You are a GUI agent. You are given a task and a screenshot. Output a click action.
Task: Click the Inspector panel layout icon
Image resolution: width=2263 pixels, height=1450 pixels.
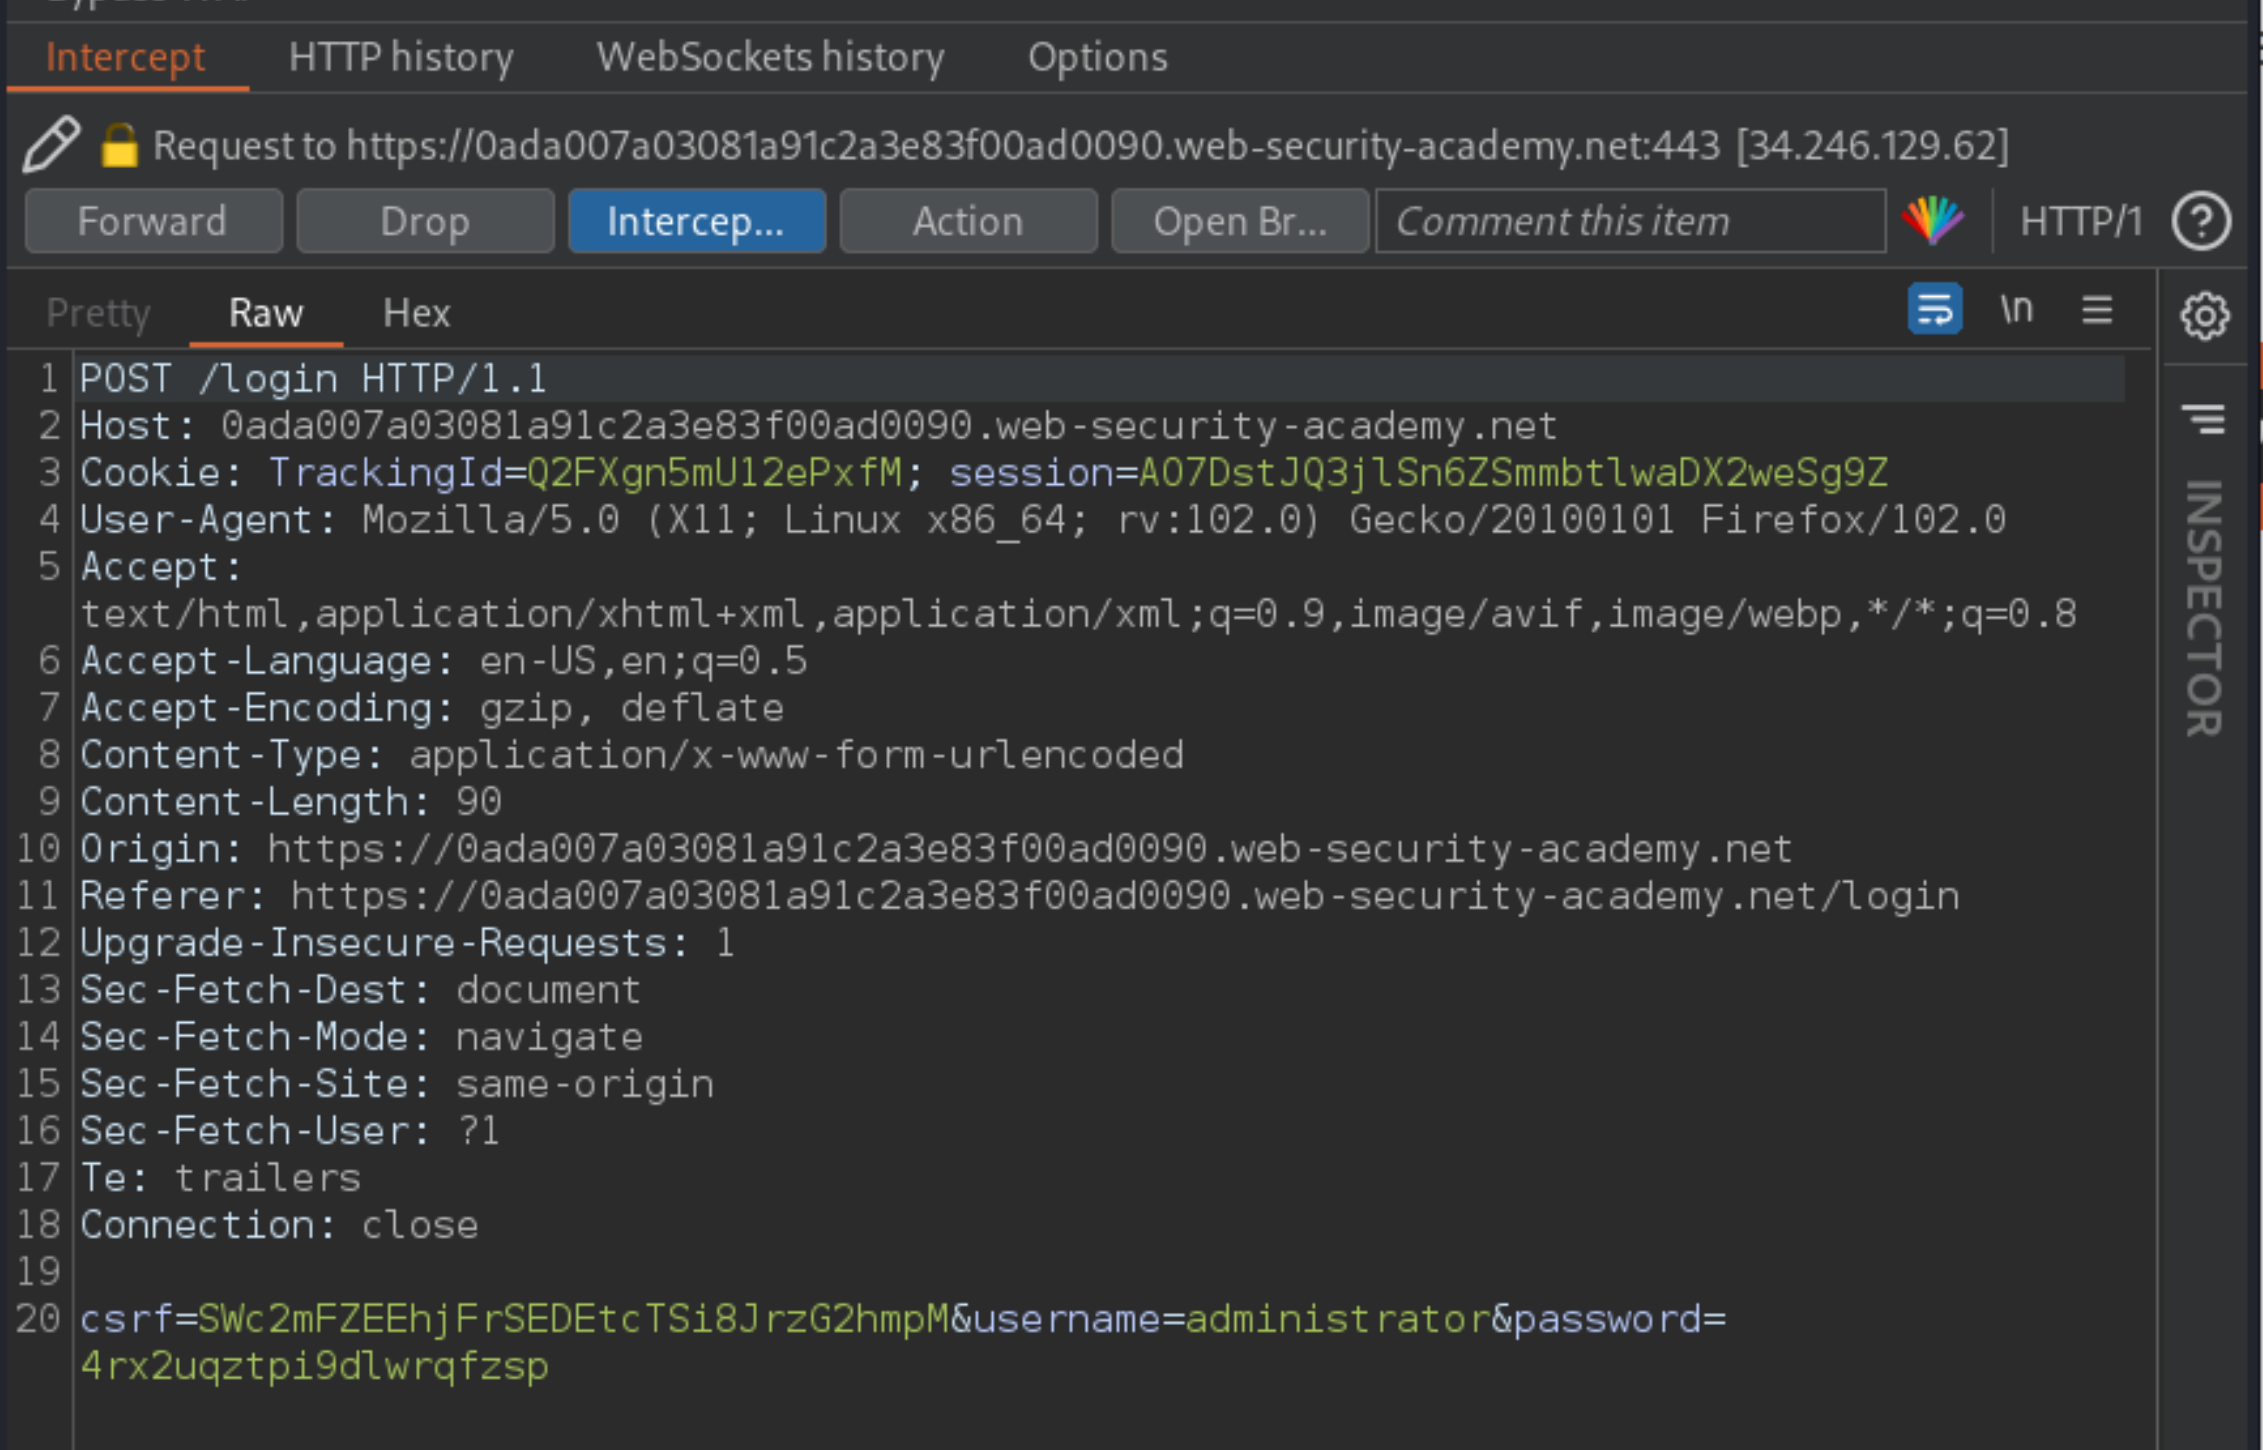pos(2204,419)
